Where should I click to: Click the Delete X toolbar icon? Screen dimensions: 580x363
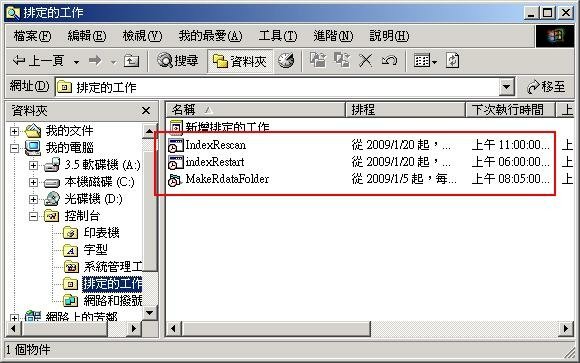365,61
